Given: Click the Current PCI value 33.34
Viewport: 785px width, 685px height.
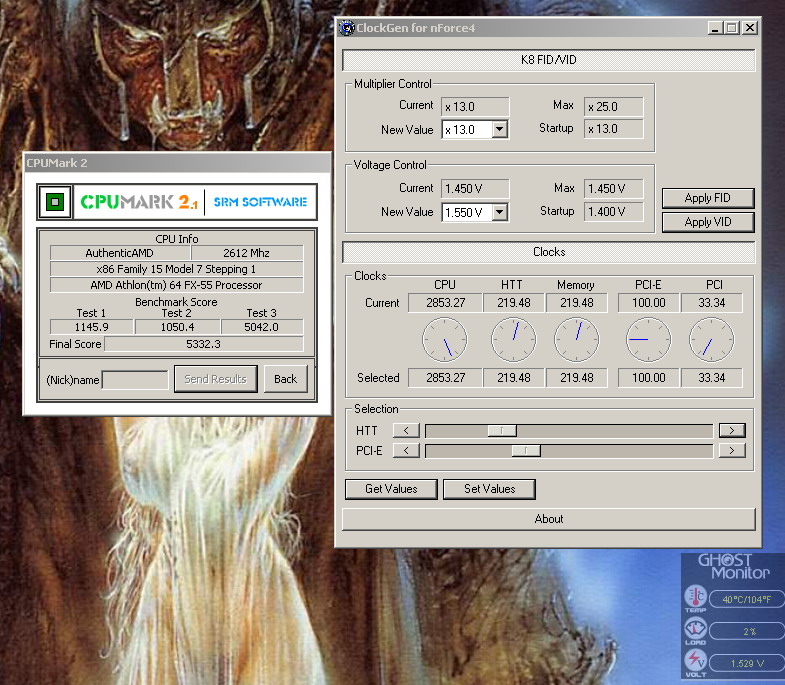Looking at the screenshot, I should click(711, 303).
